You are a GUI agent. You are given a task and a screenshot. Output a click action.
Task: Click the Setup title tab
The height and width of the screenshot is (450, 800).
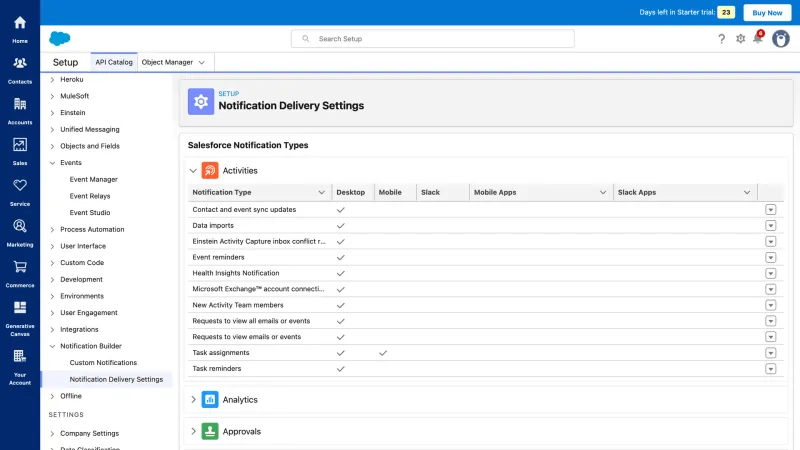click(65, 62)
